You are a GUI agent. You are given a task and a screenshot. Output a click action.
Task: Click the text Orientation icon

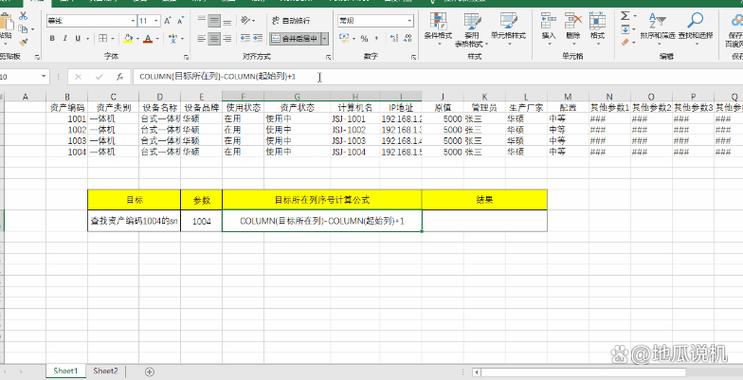(246, 20)
